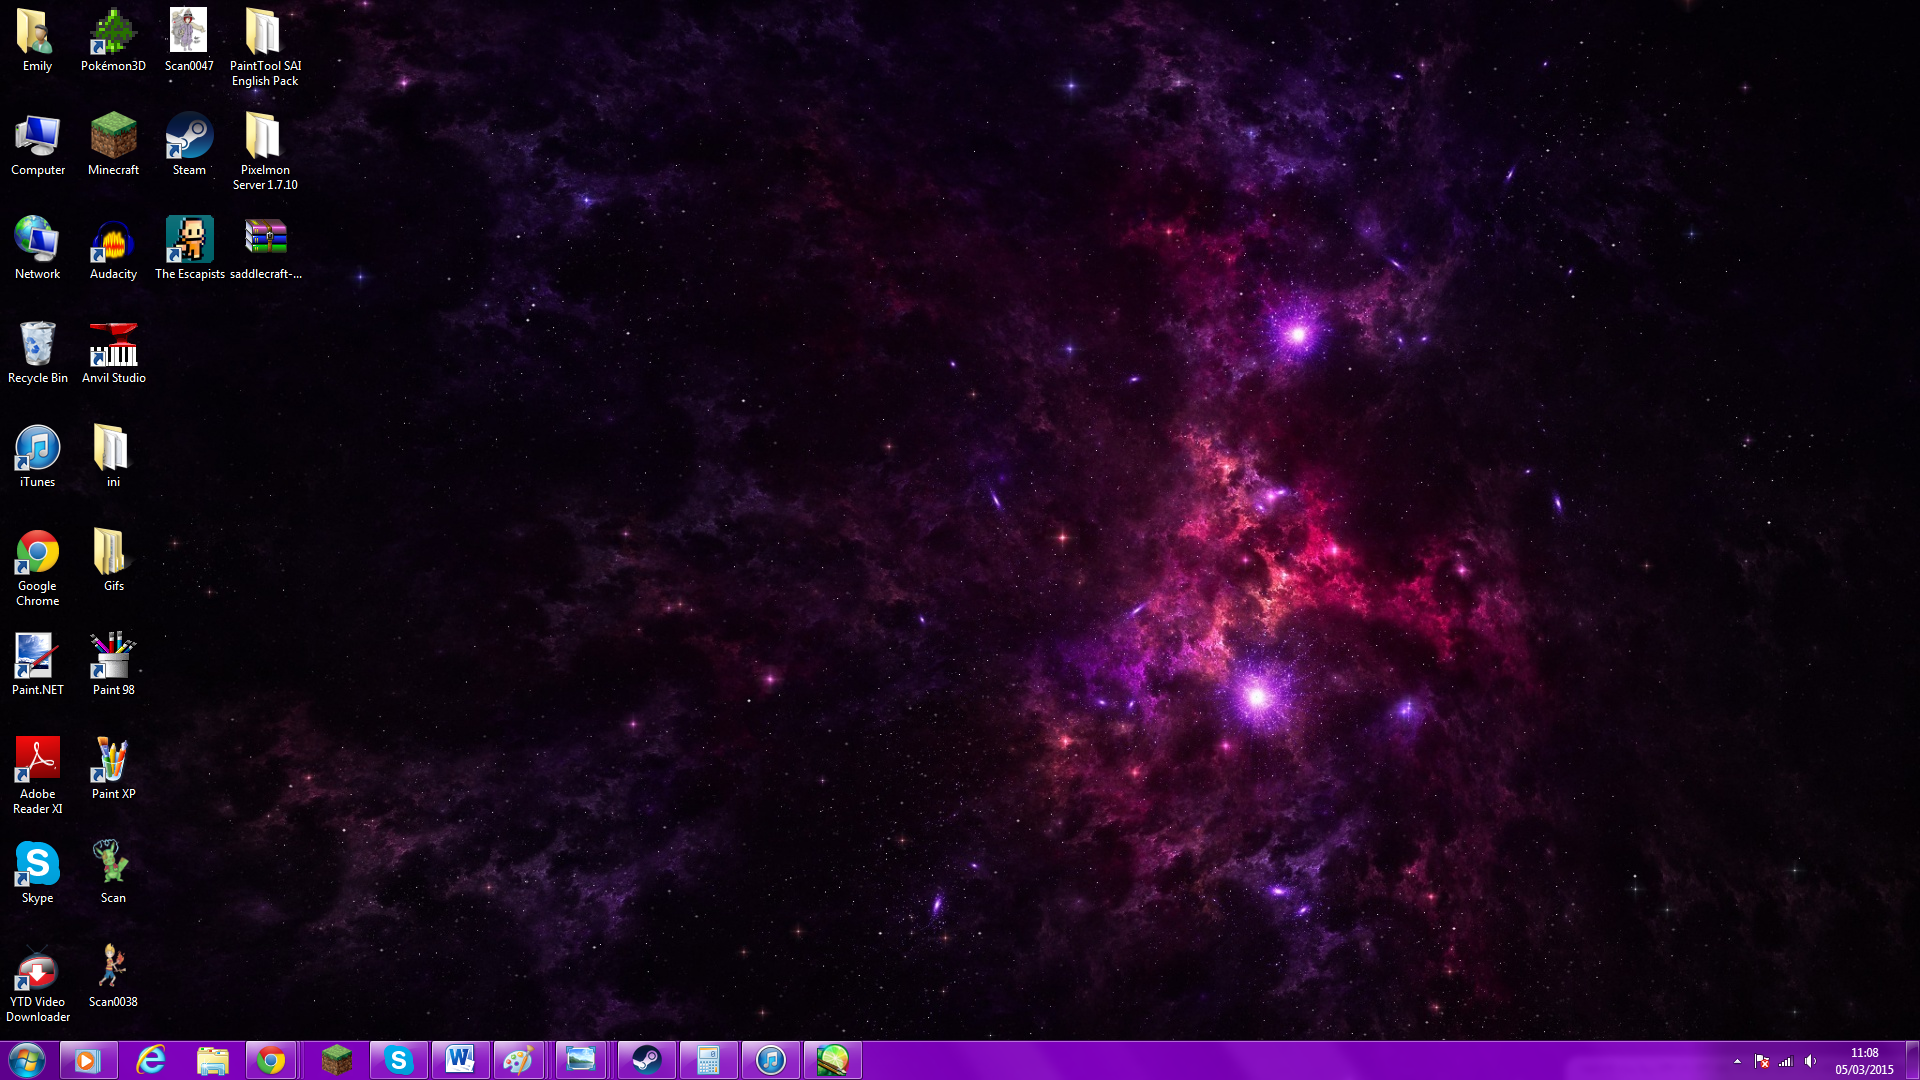Open Calculator from the taskbar
1920x1080 pixels.
point(708,1060)
